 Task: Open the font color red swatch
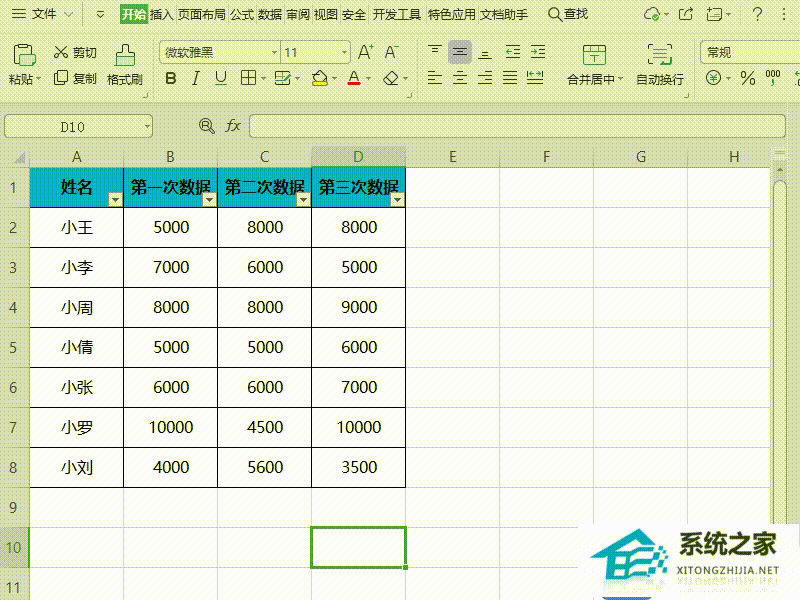click(354, 77)
